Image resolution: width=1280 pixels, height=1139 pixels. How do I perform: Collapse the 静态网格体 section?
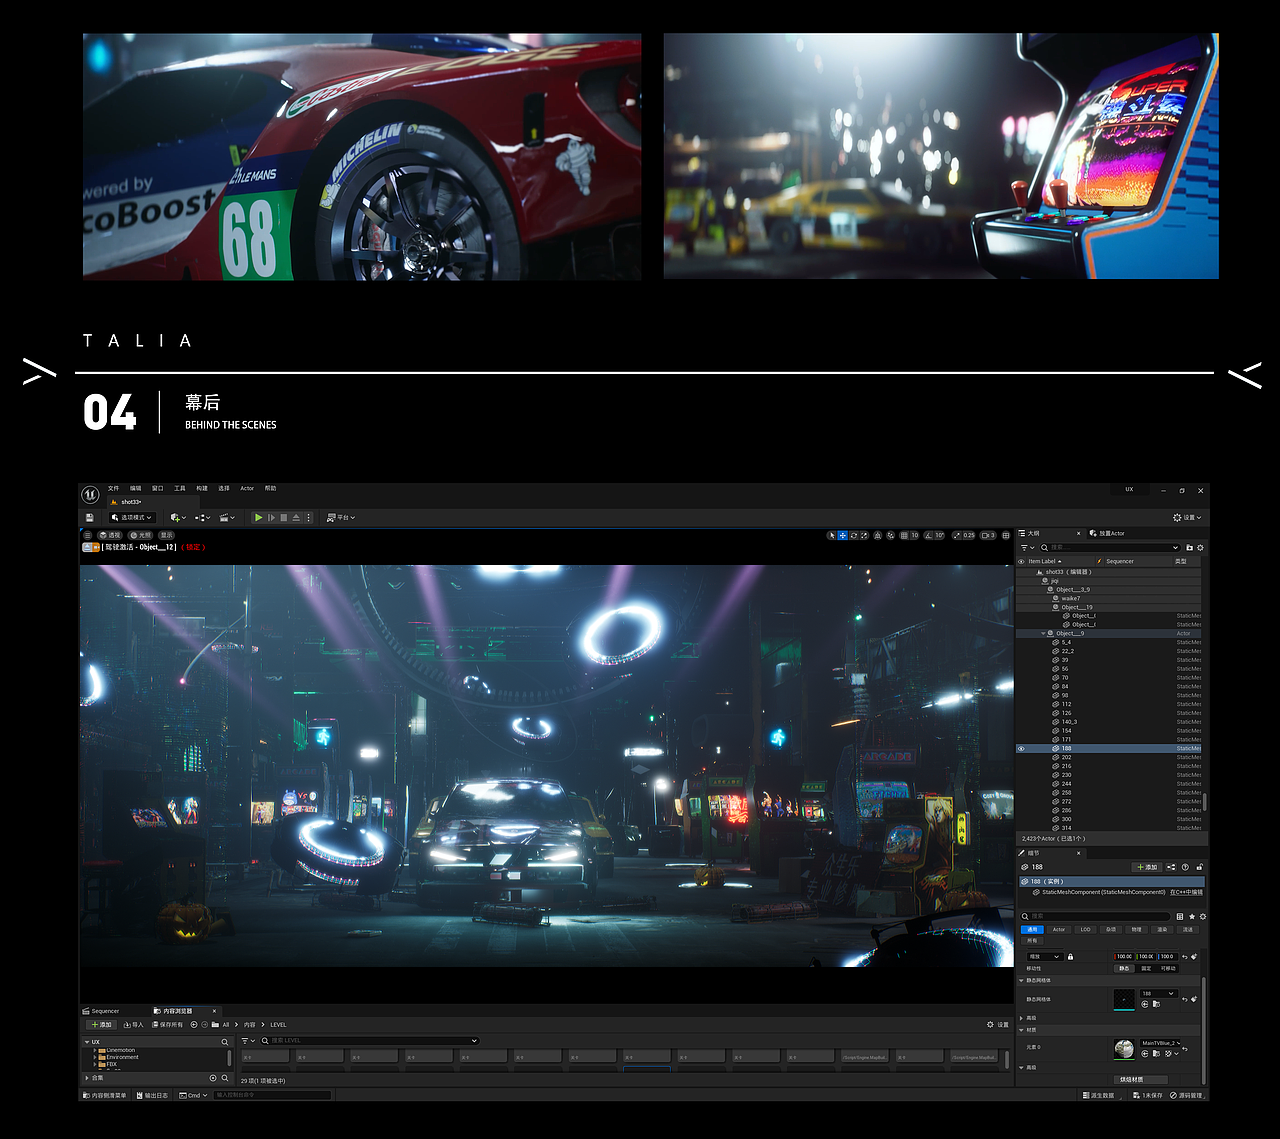[1021, 980]
